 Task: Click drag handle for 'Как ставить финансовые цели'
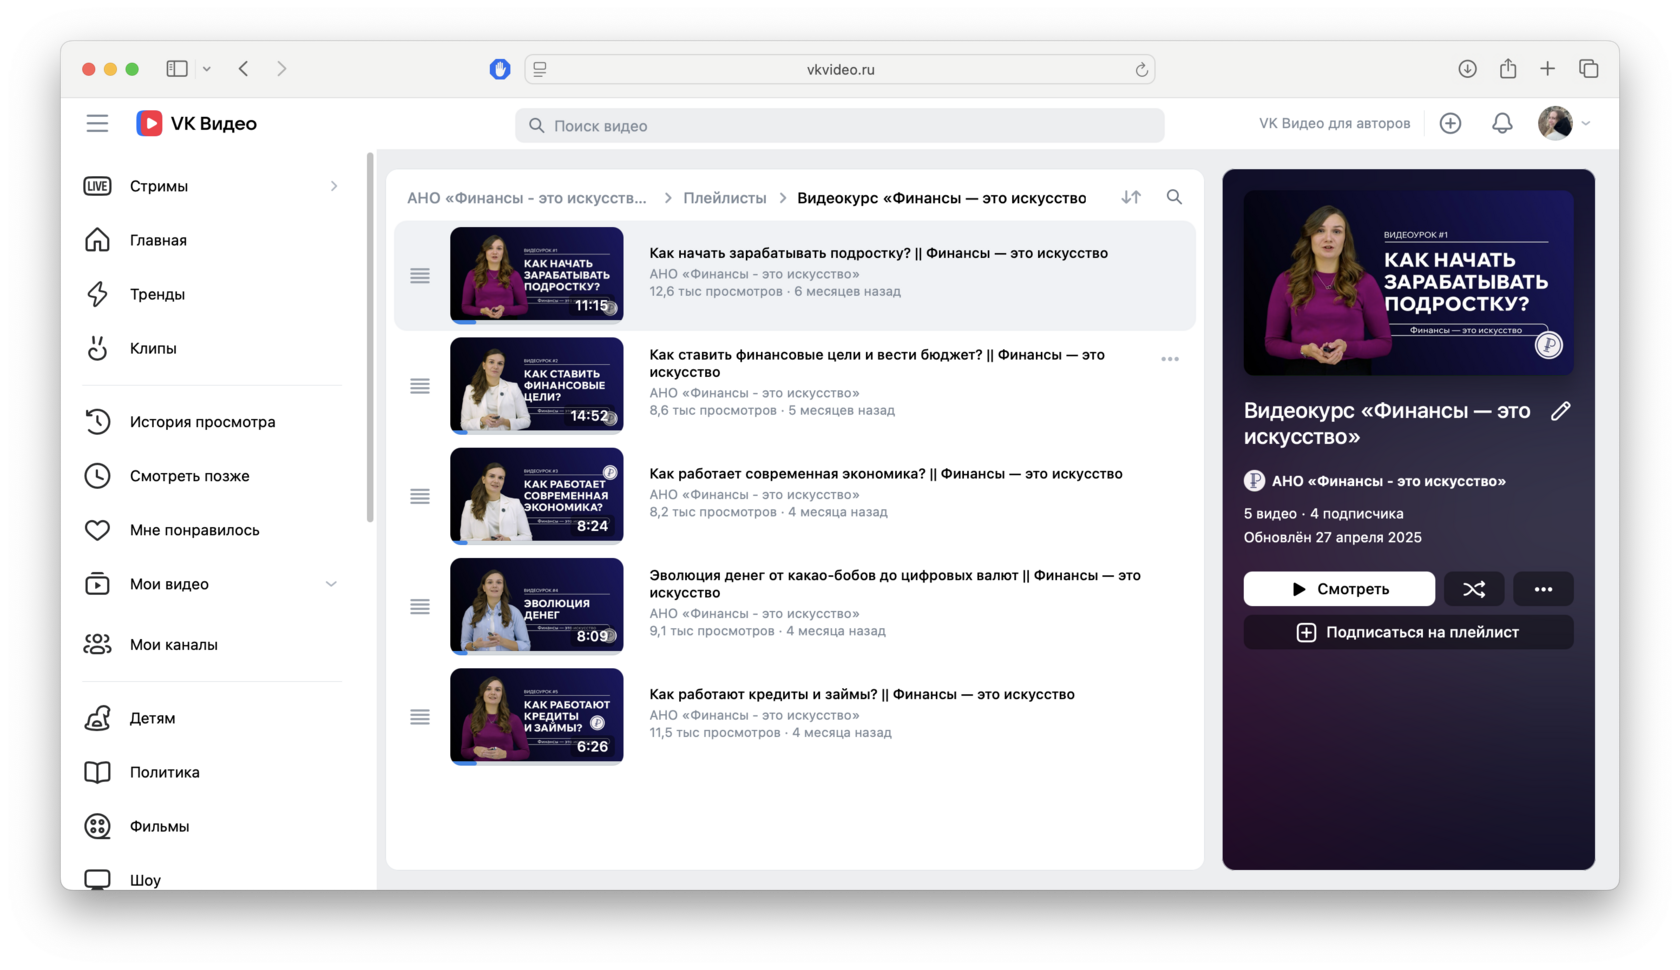point(420,386)
